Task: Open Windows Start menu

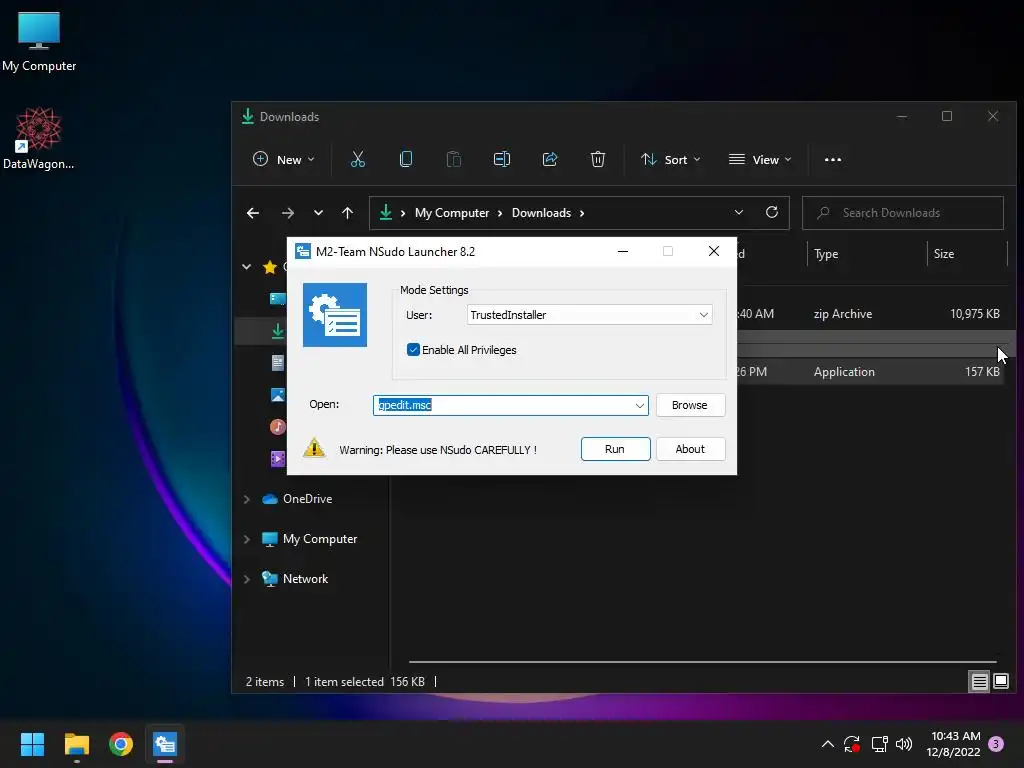Action: [32, 744]
